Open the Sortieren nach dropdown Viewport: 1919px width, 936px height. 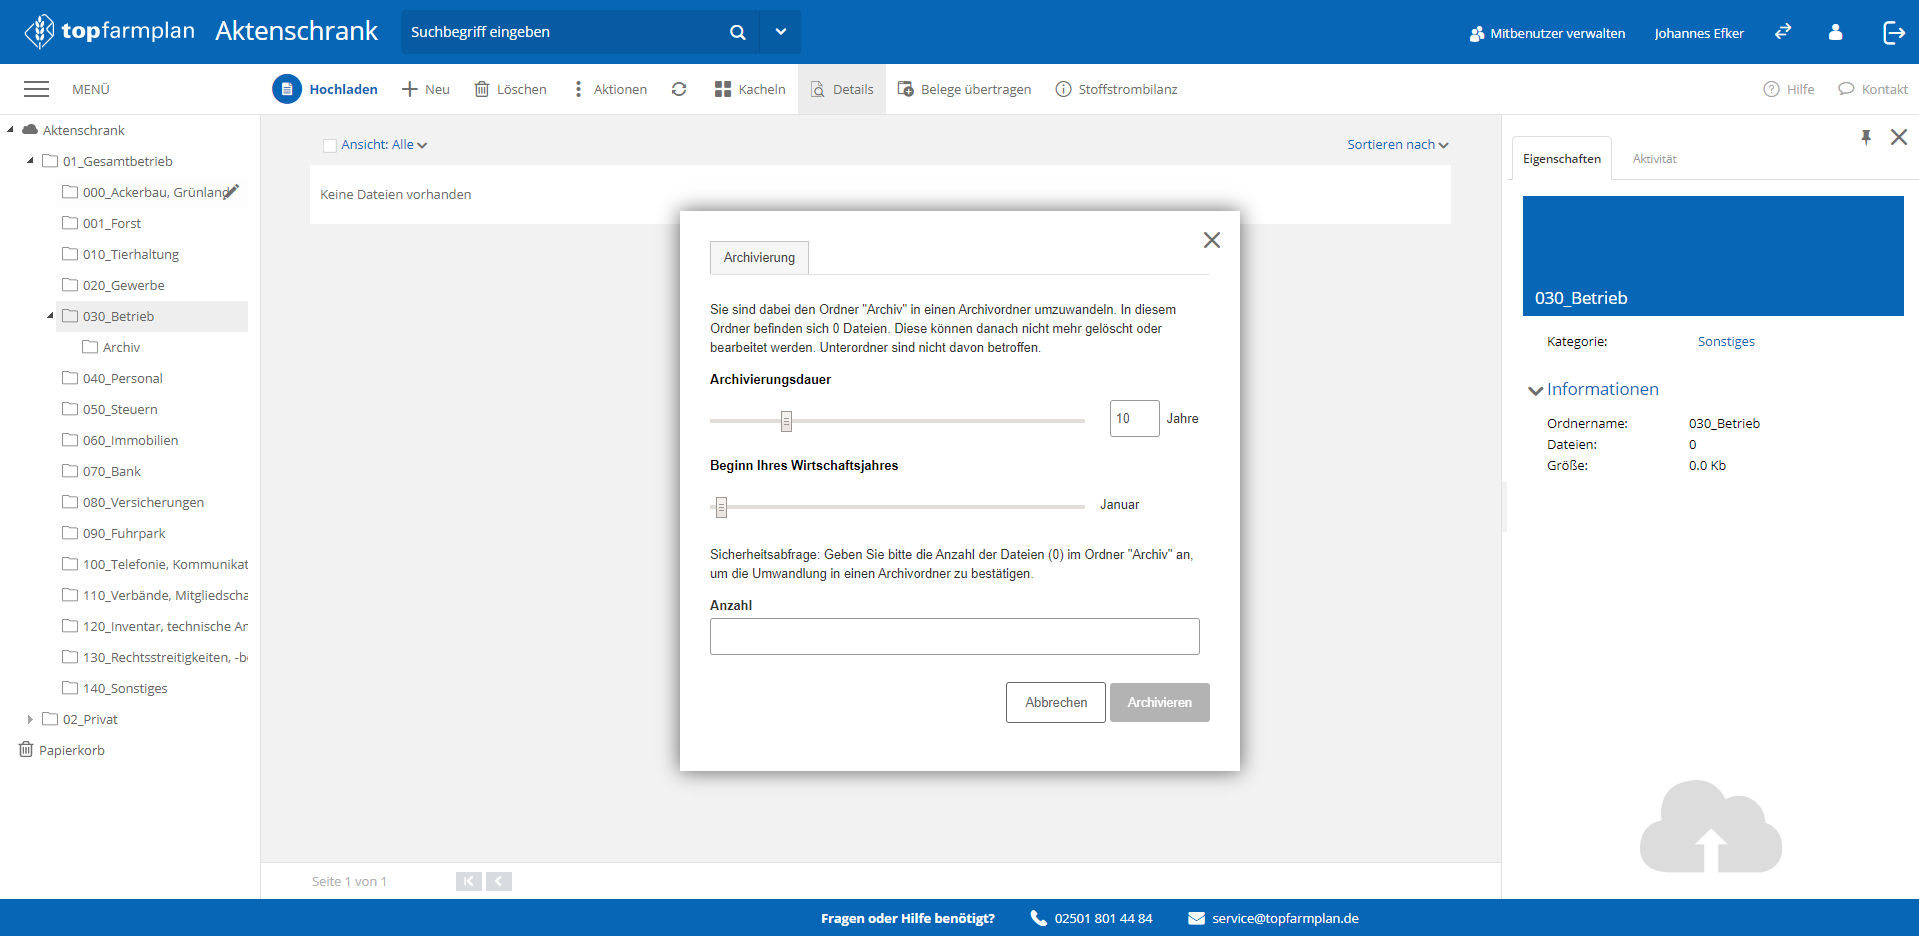(1397, 145)
